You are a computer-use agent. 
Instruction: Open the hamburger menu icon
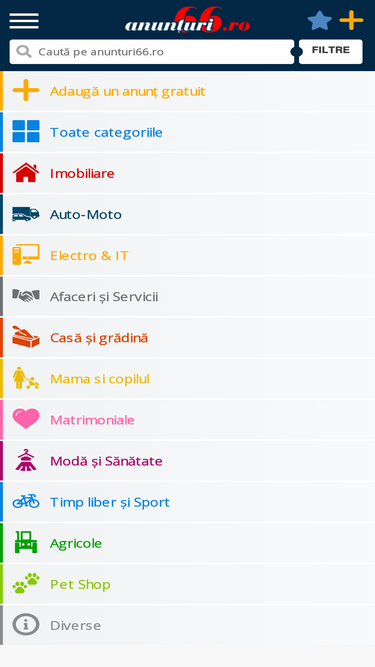pyautogui.click(x=24, y=21)
